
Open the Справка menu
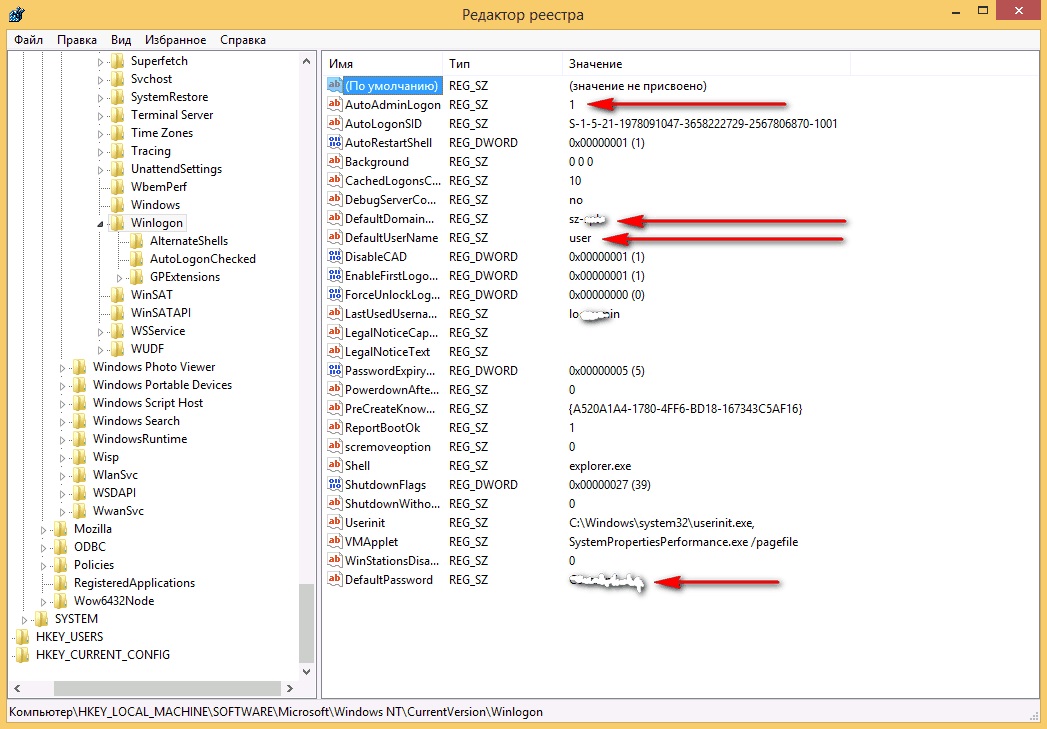coord(243,40)
